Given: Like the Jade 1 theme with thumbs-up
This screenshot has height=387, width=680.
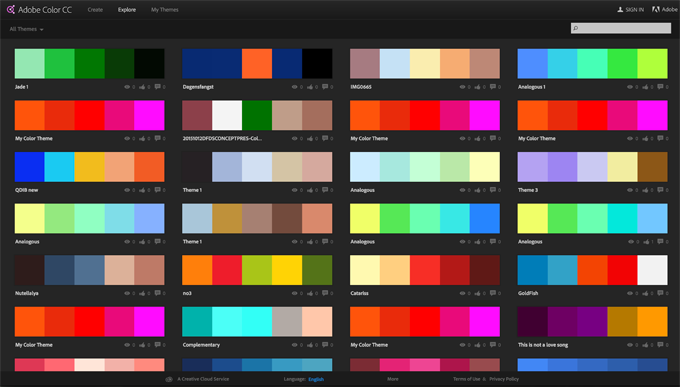Looking at the screenshot, I should coord(142,87).
